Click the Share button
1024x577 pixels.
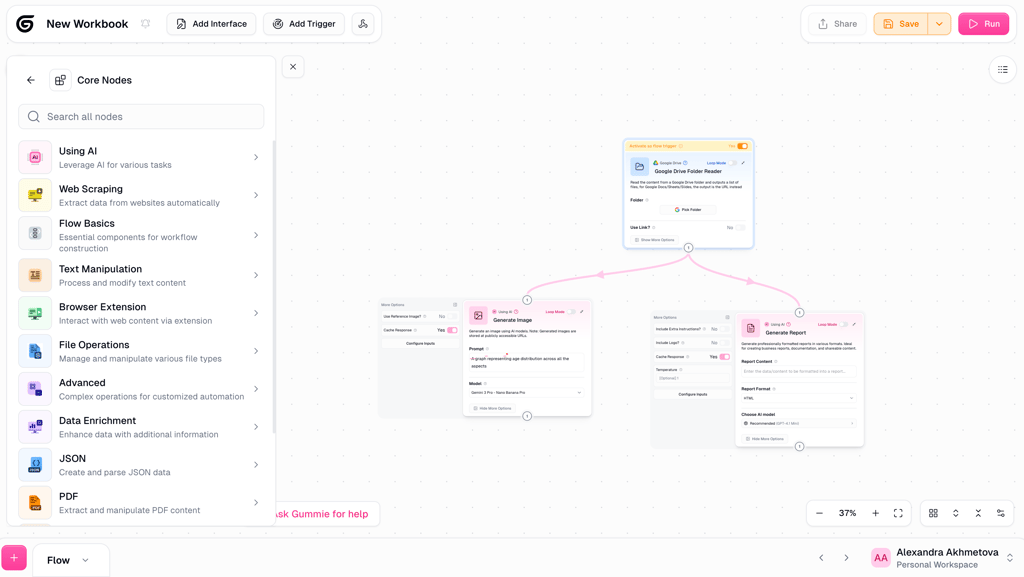pos(837,24)
